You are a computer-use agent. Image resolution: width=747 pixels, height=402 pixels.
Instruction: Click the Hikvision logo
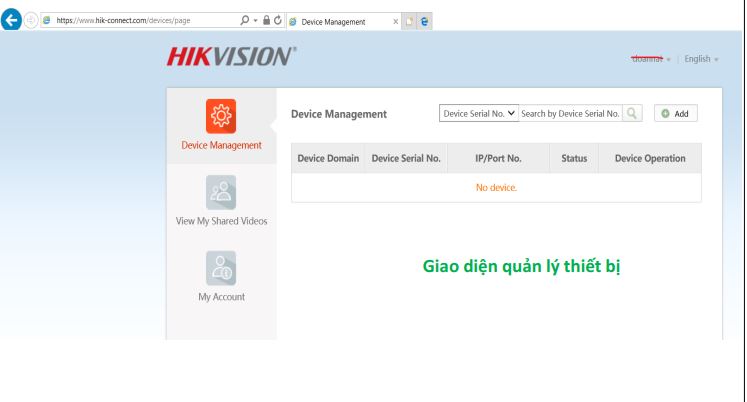click(x=232, y=56)
